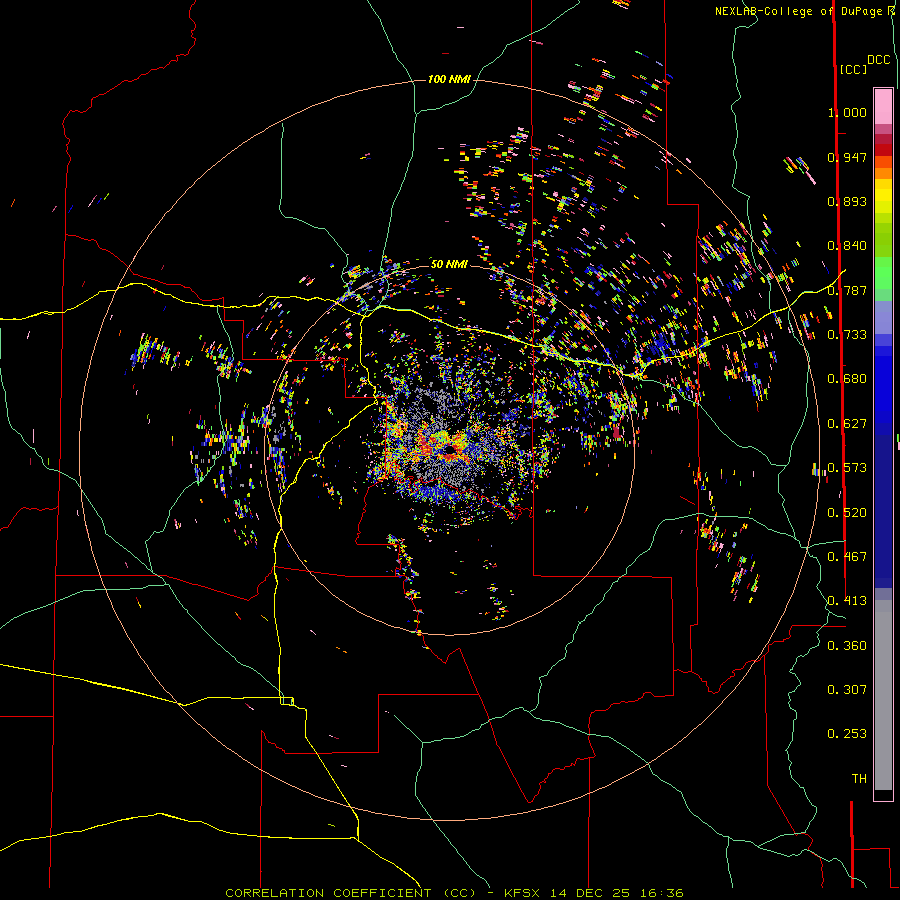Click the 0.627 scale value

pyautogui.click(x=847, y=423)
